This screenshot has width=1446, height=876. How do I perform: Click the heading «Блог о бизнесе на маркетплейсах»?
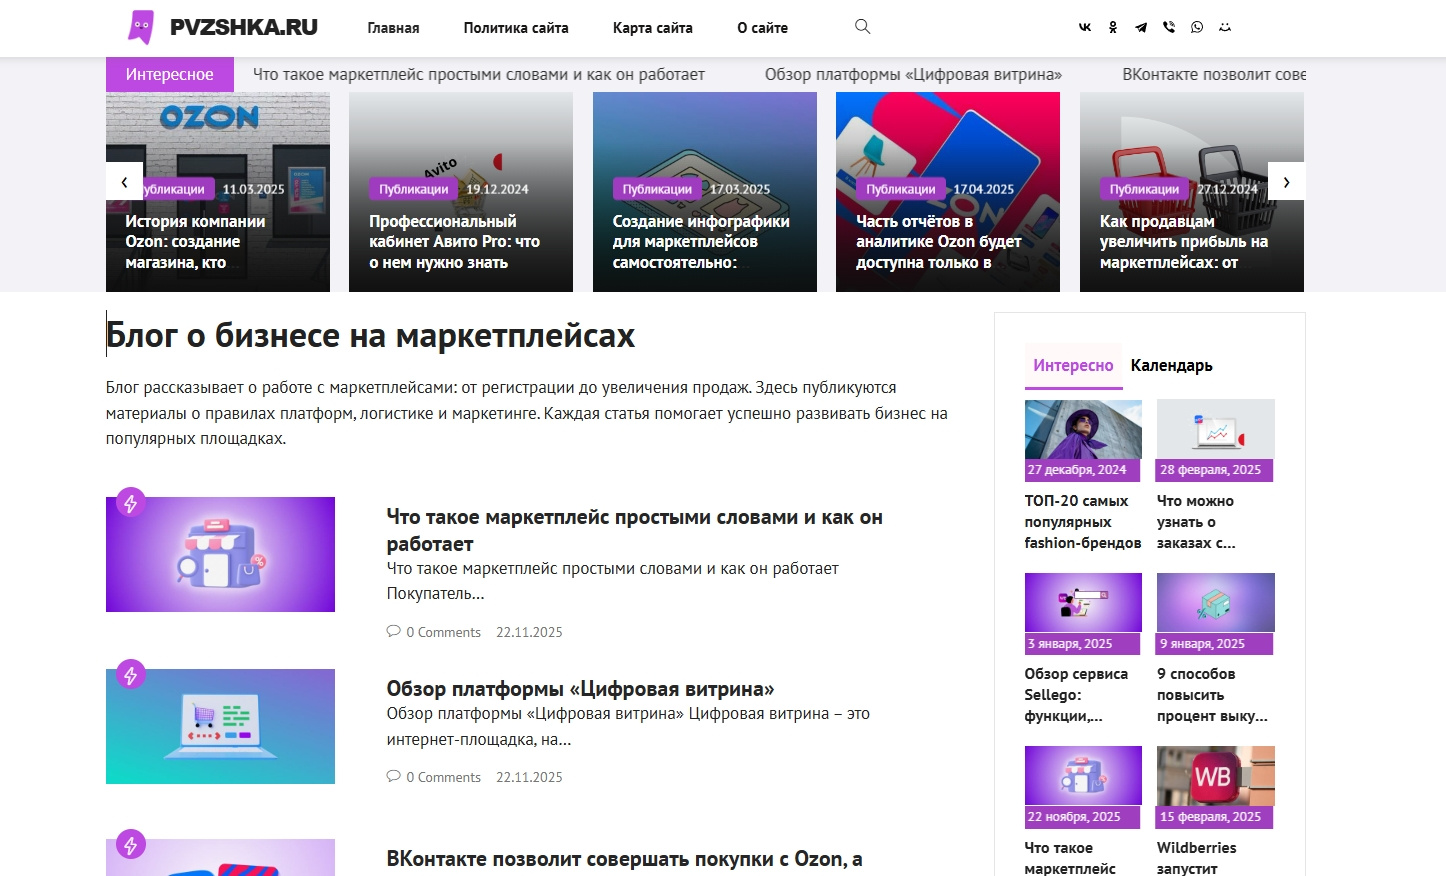(370, 336)
